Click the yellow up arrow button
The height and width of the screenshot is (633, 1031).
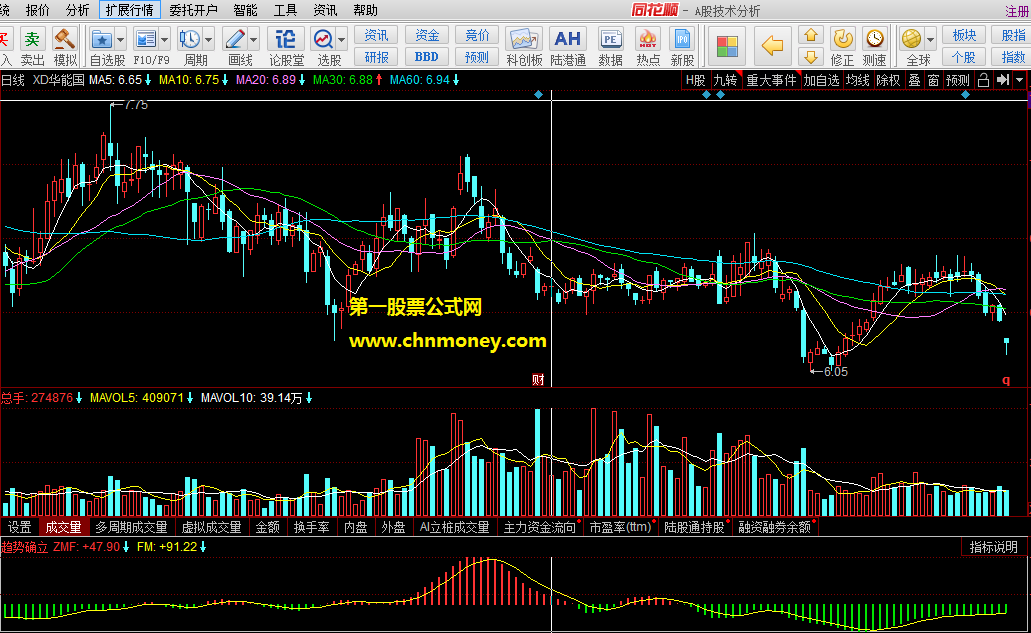[x=811, y=35]
